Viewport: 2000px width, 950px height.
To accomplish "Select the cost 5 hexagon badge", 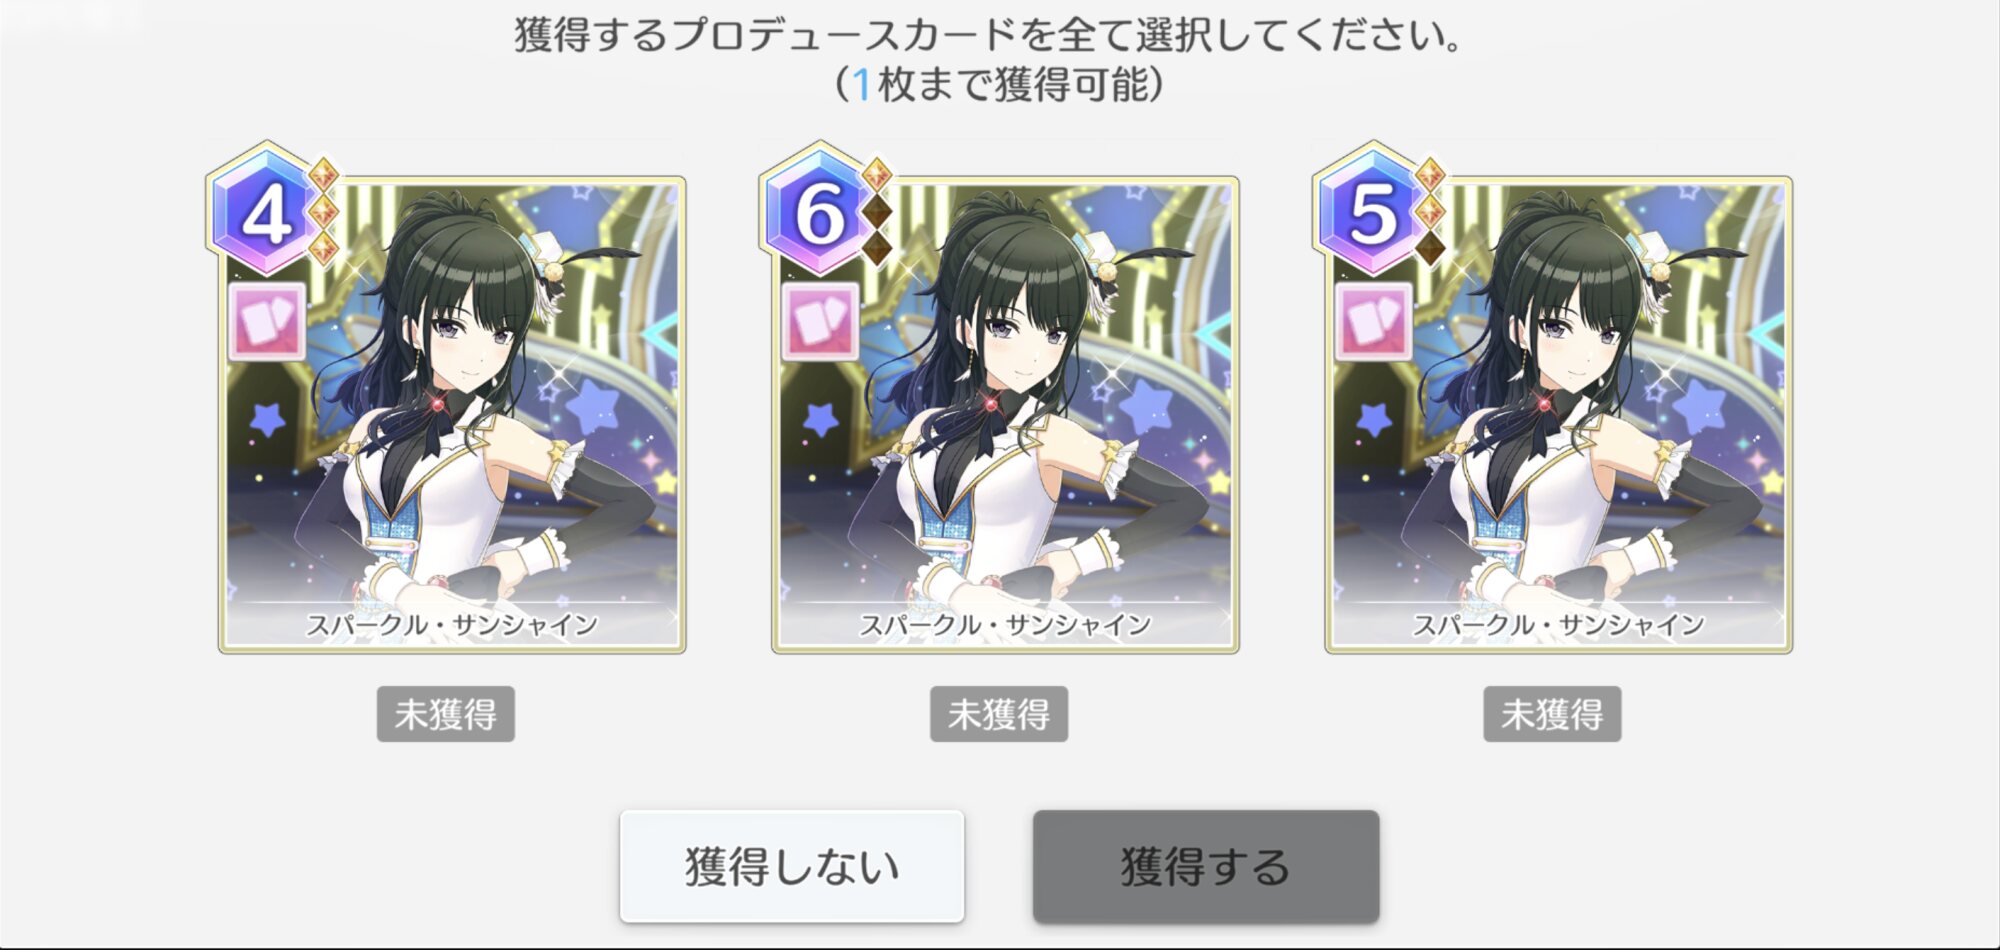I will [x=1372, y=211].
